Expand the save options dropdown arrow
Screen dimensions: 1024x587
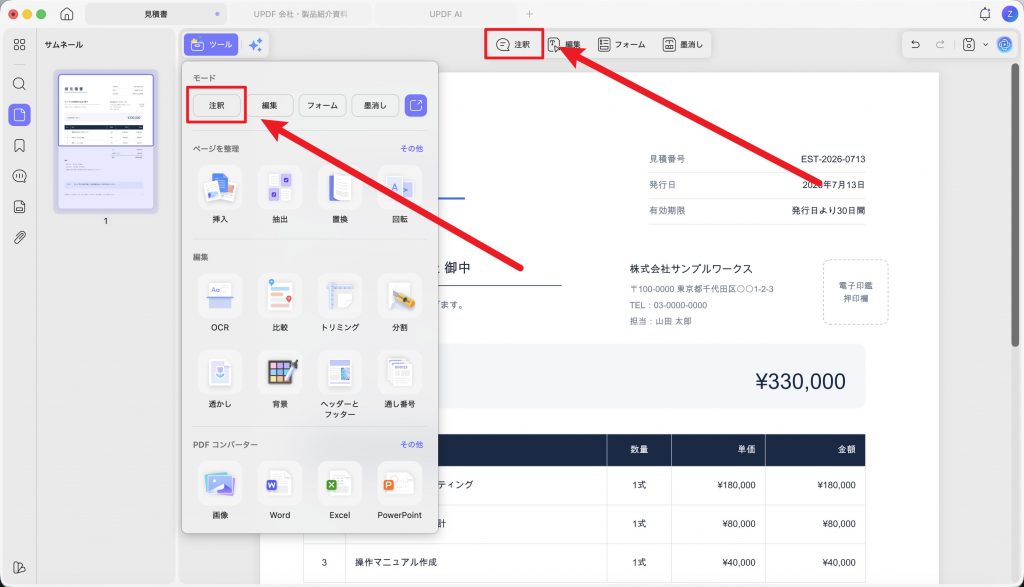(x=985, y=44)
